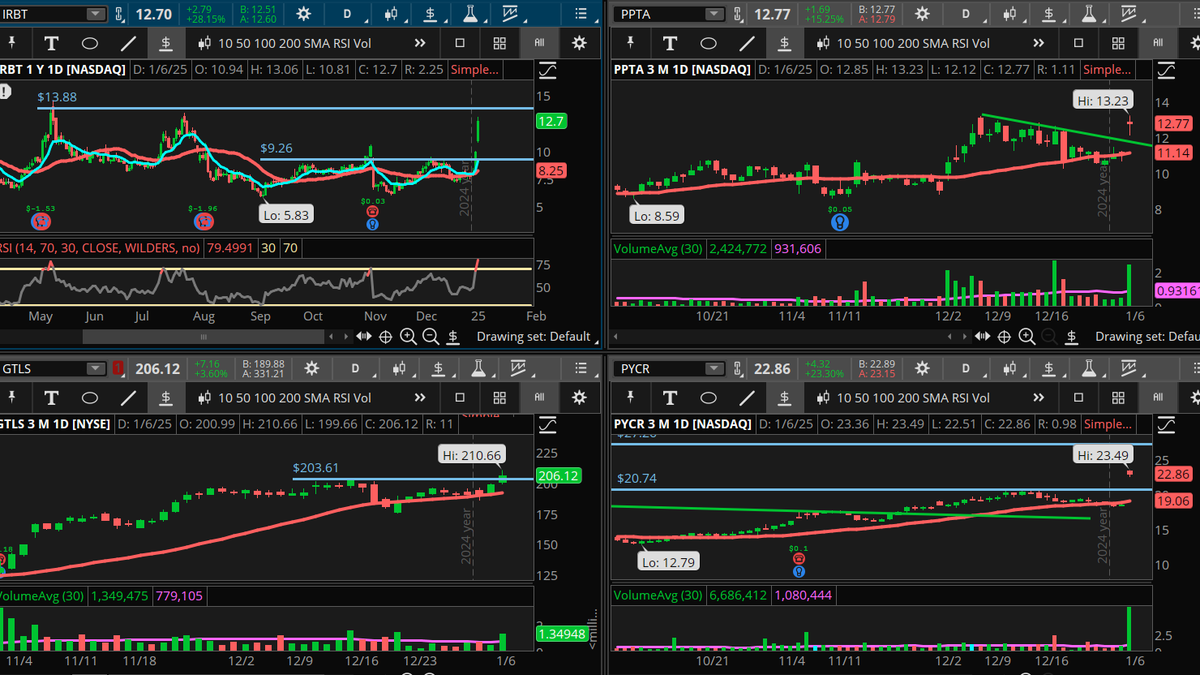Open the Patterns menu in PYCR header
1200x675 pixels.
[1128, 368]
